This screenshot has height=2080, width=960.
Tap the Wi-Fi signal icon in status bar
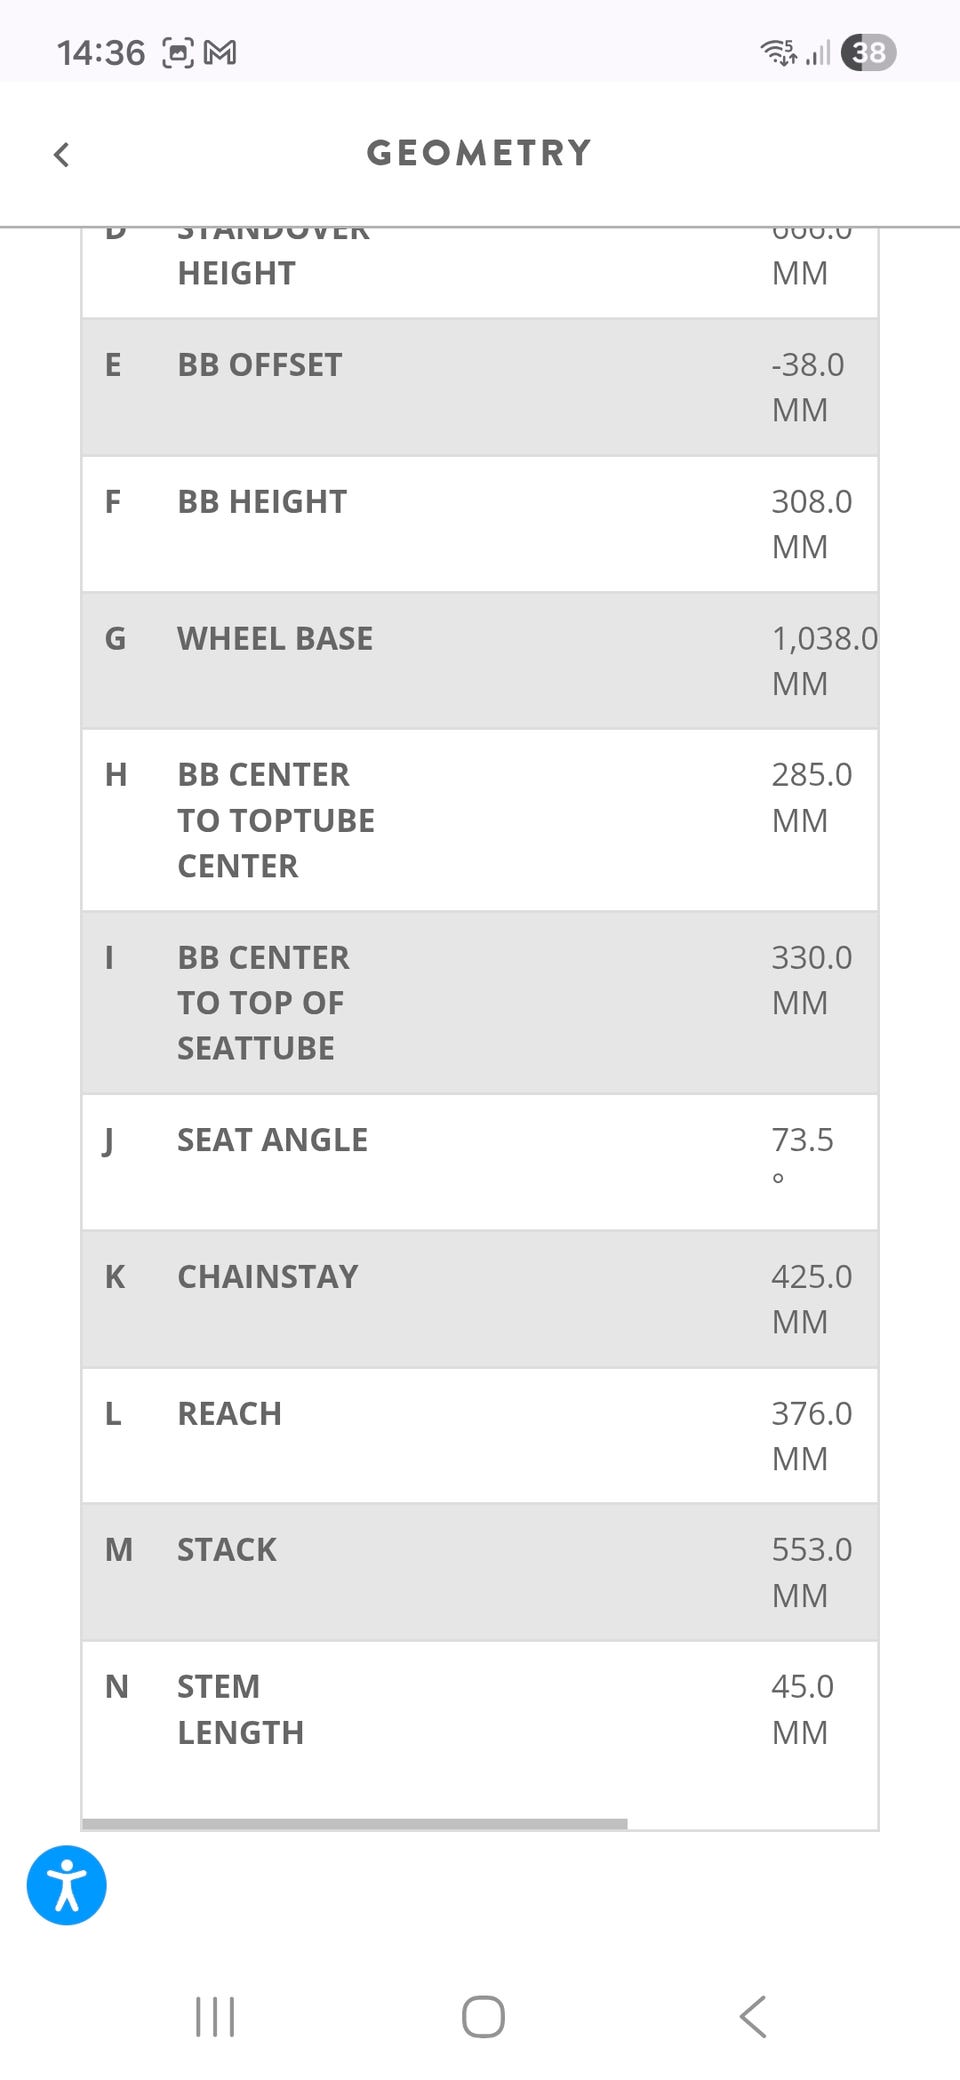(778, 52)
